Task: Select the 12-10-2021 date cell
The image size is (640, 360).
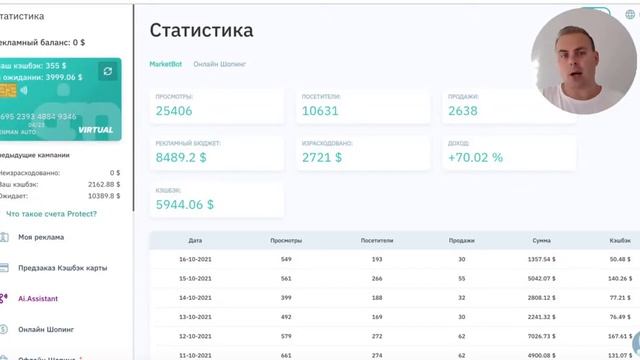Action: click(195, 336)
